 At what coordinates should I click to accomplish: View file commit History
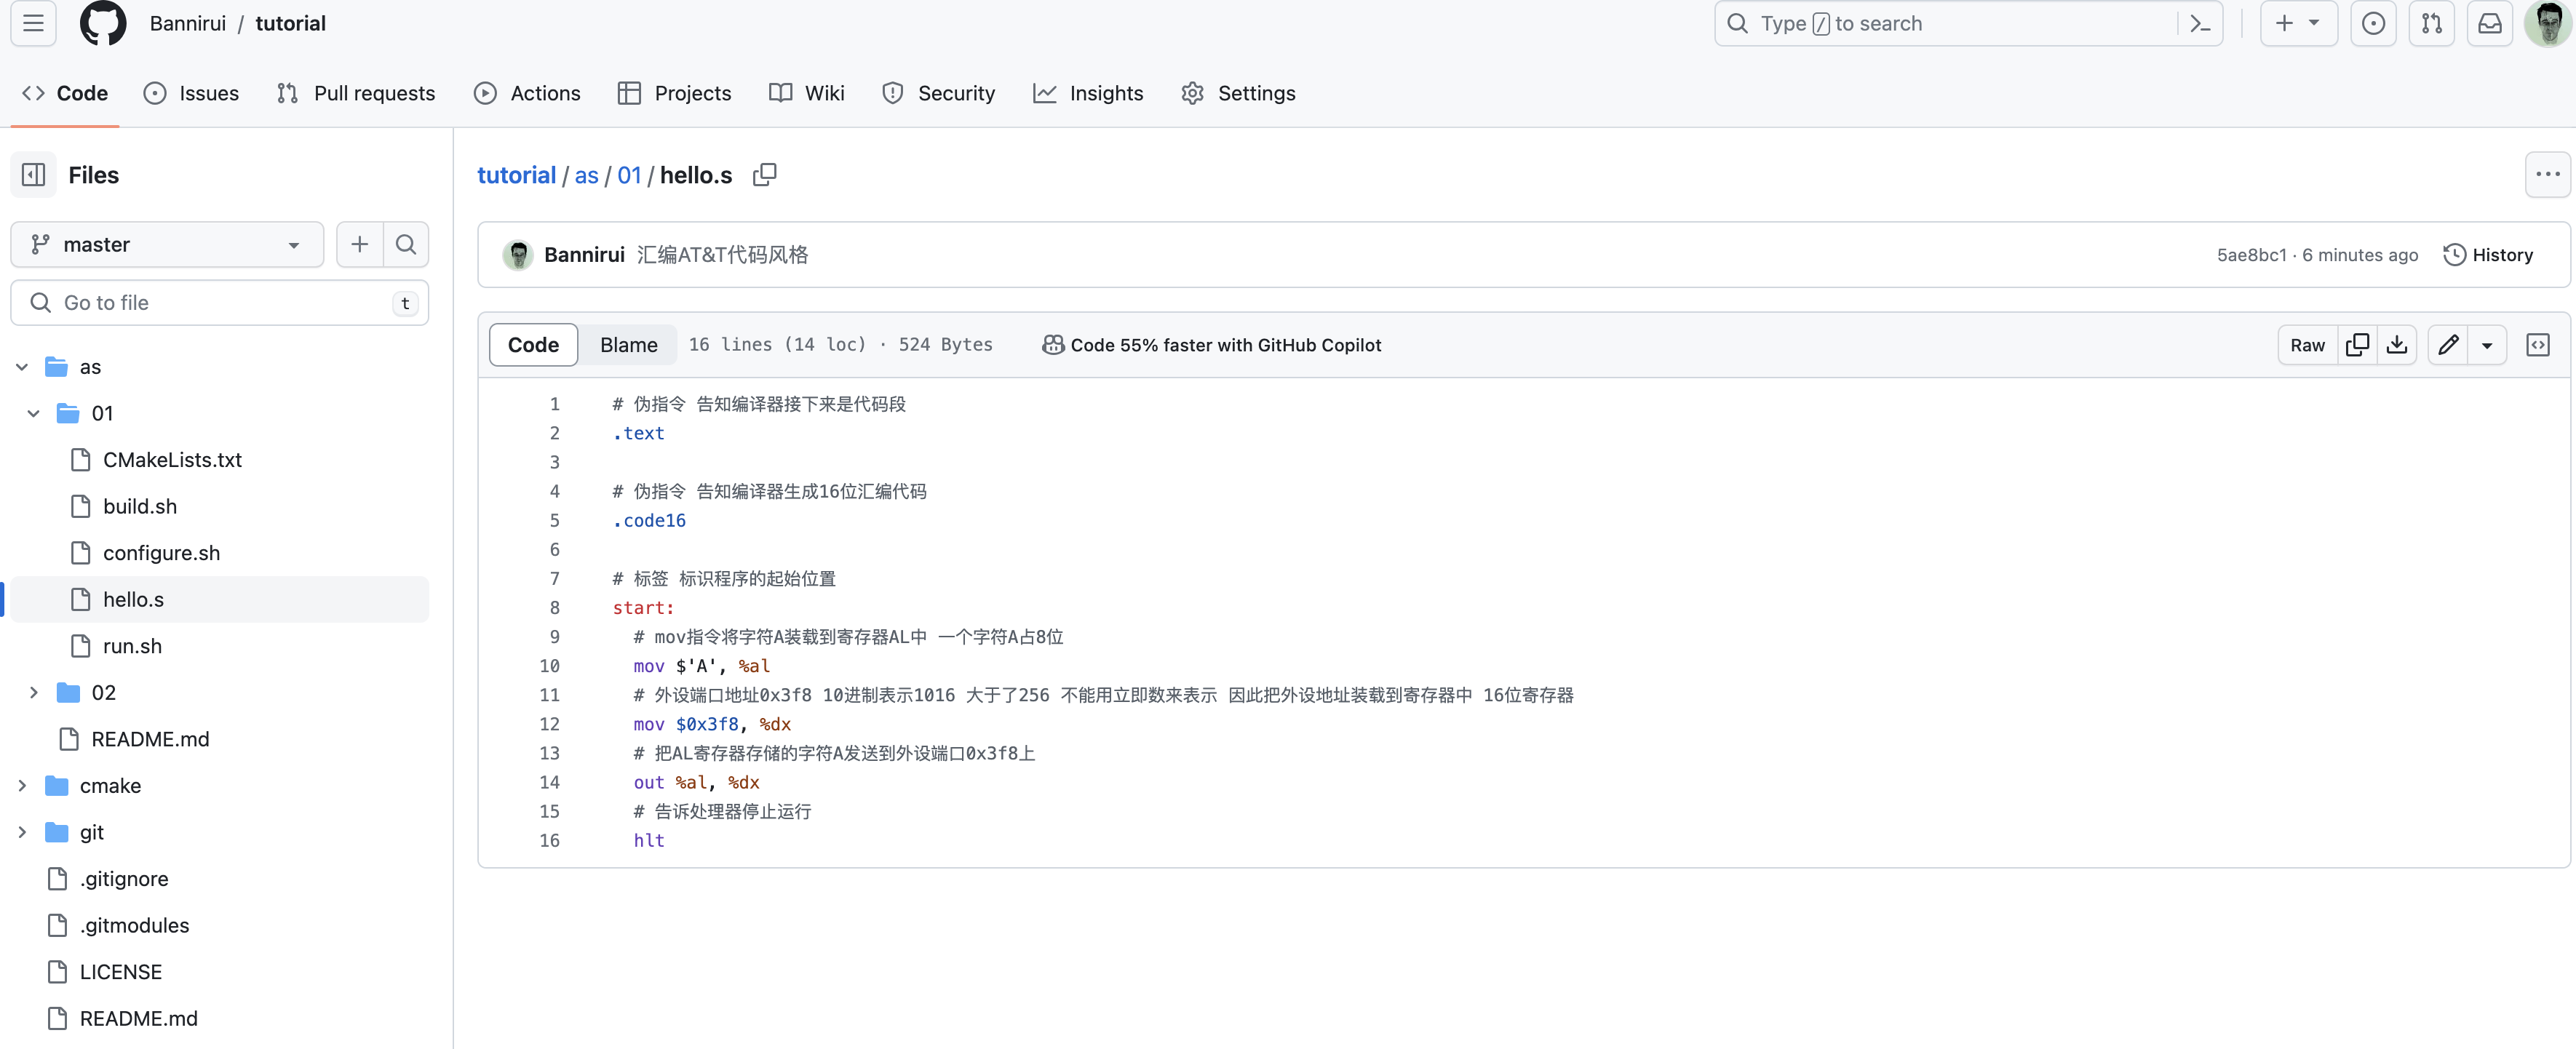coord(2488,255)
